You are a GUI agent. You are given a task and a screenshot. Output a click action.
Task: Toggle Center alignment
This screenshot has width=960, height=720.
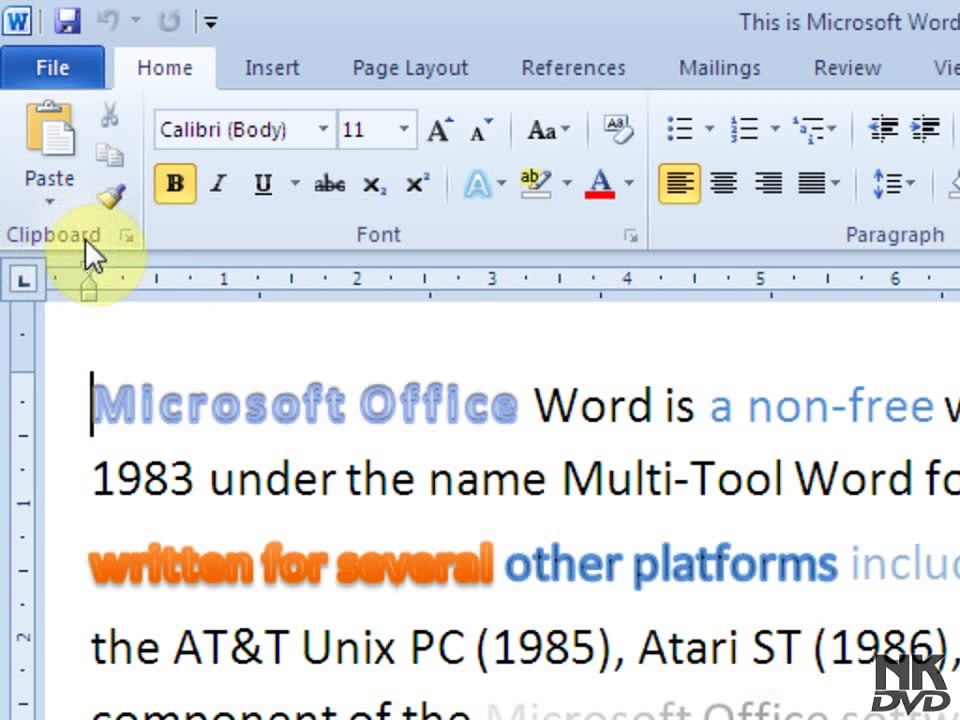click(x=723, y=183)
